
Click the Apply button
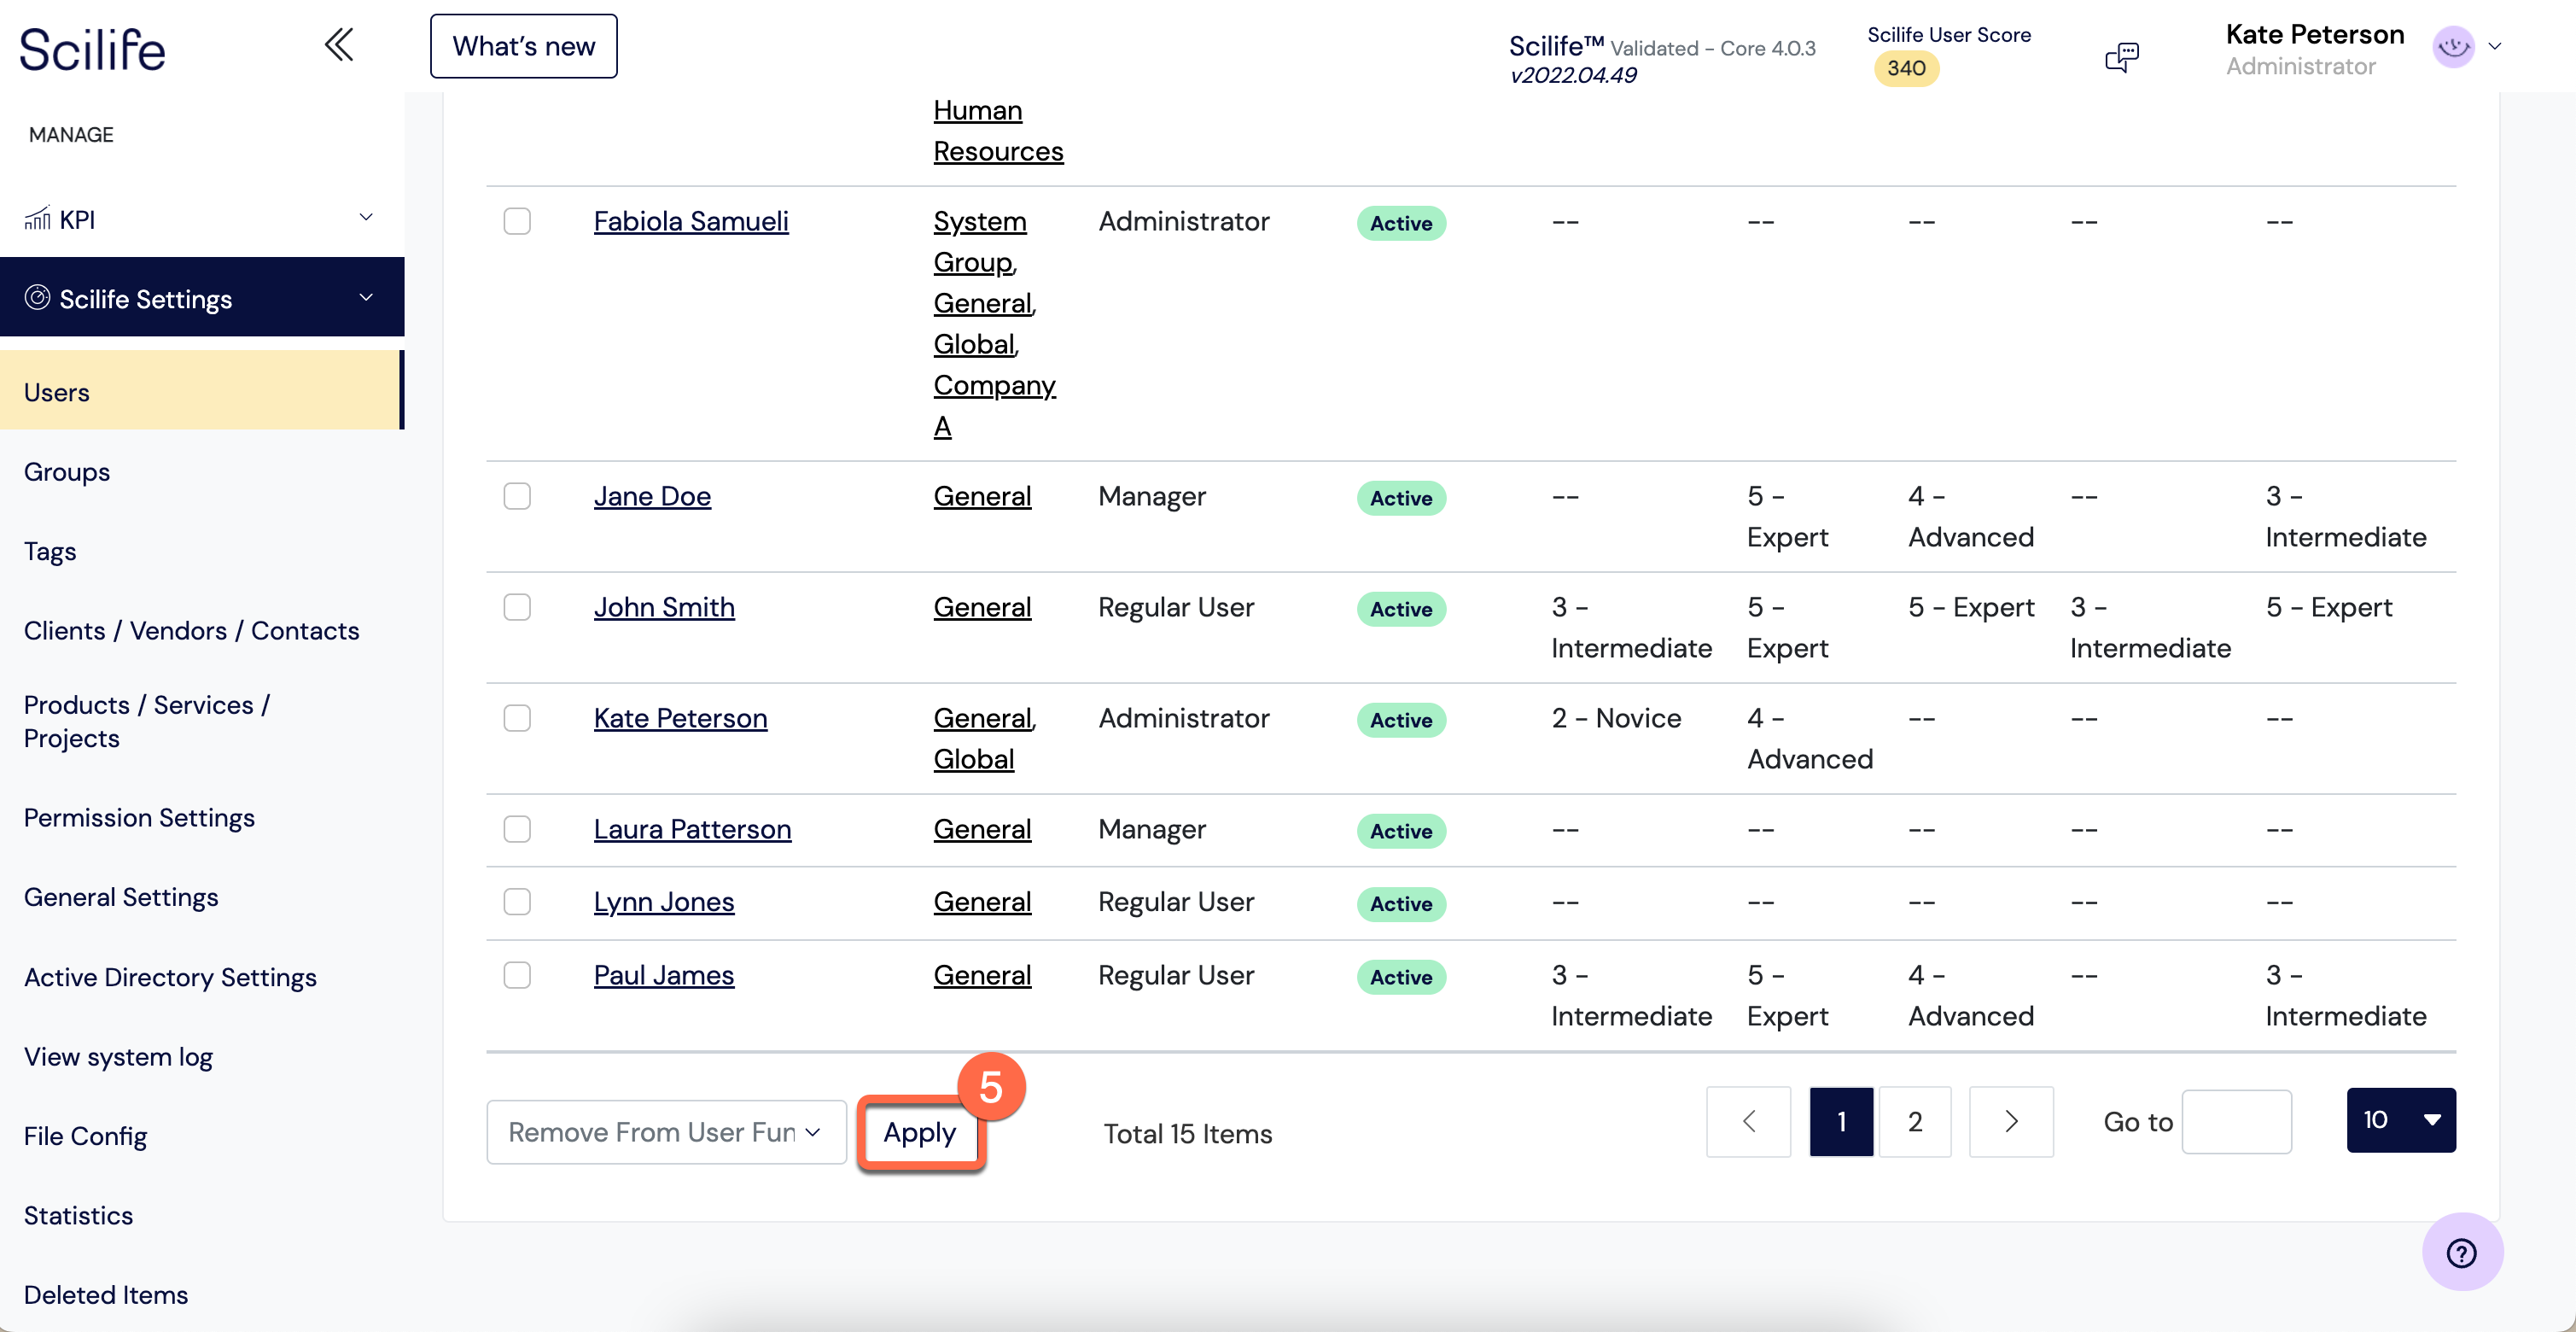click(920, 1133)
